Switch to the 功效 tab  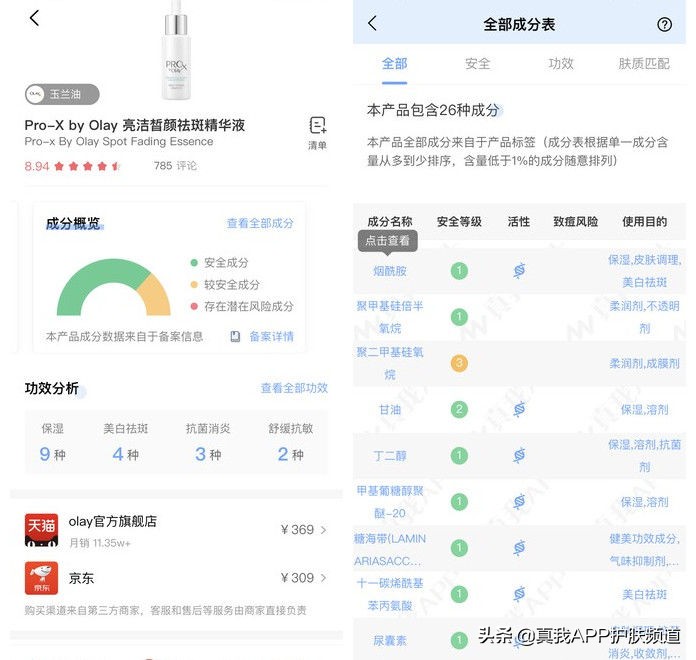(561, 64)
